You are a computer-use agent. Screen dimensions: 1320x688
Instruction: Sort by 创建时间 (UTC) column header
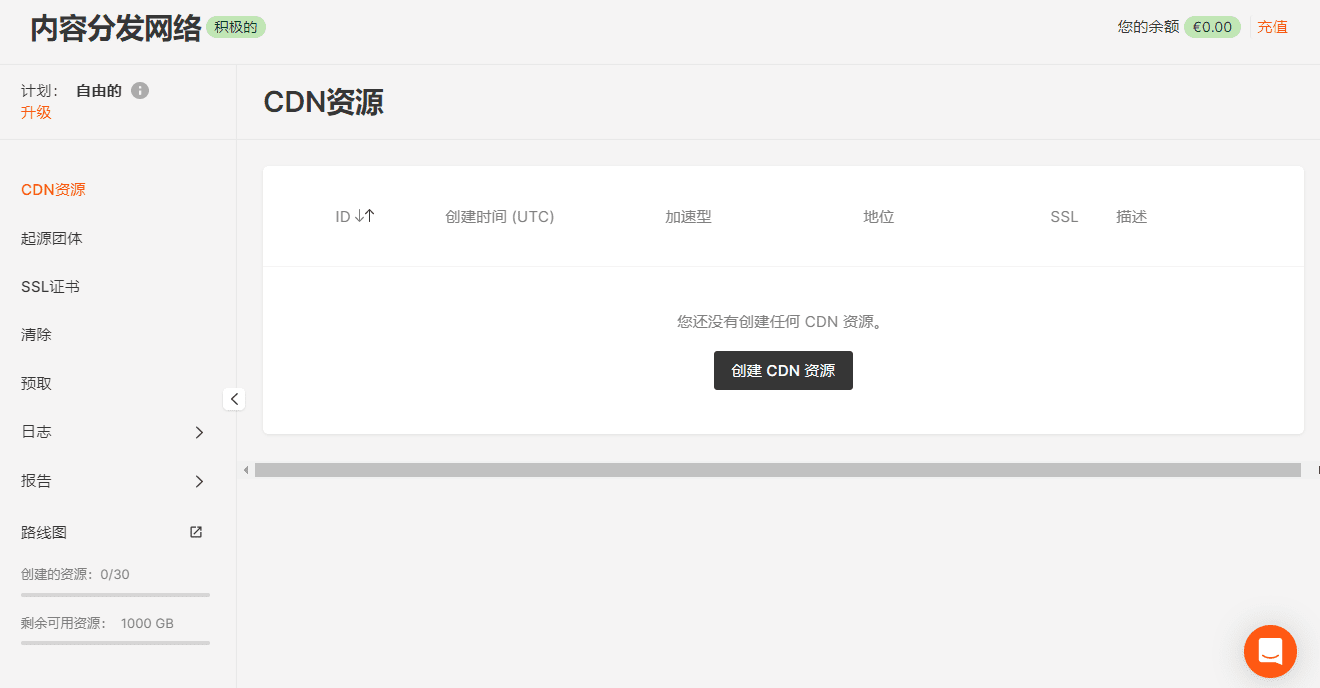tap(499, 217)
